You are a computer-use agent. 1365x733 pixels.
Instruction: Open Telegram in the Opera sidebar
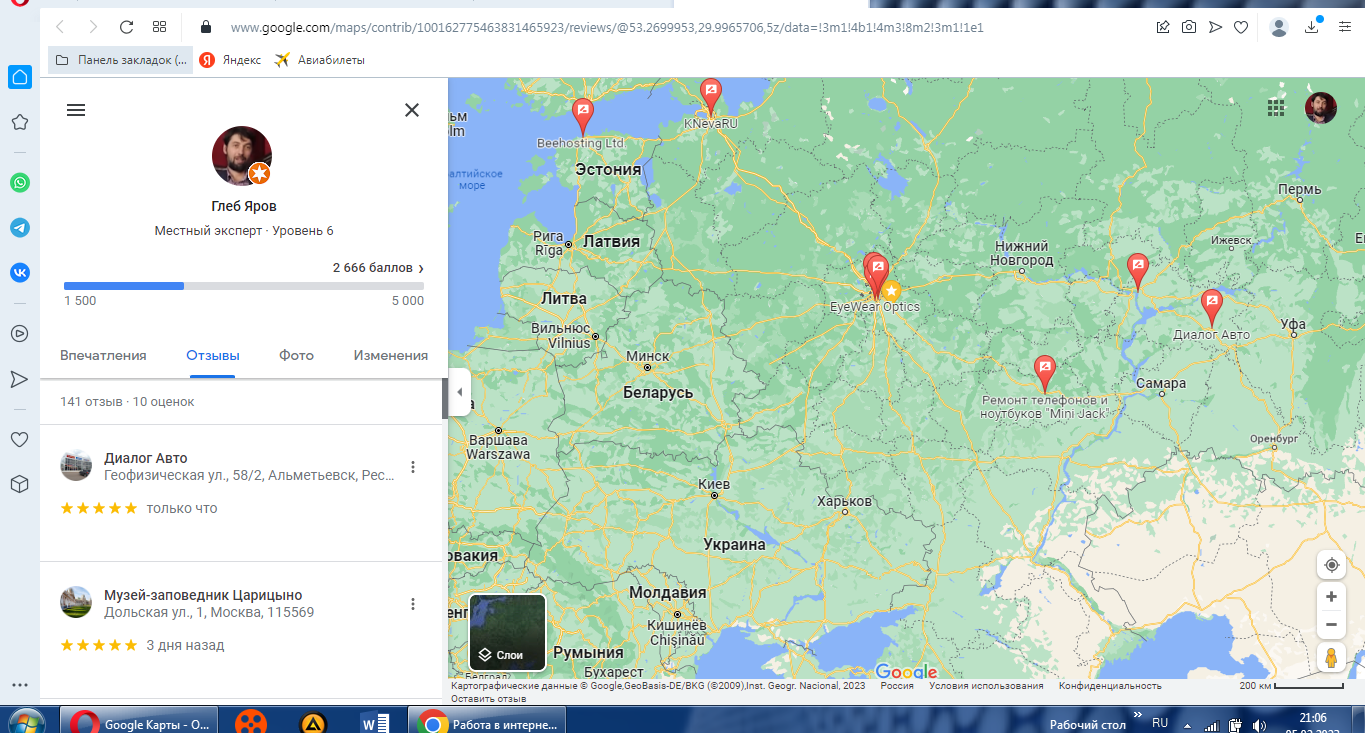click(19, 227)
